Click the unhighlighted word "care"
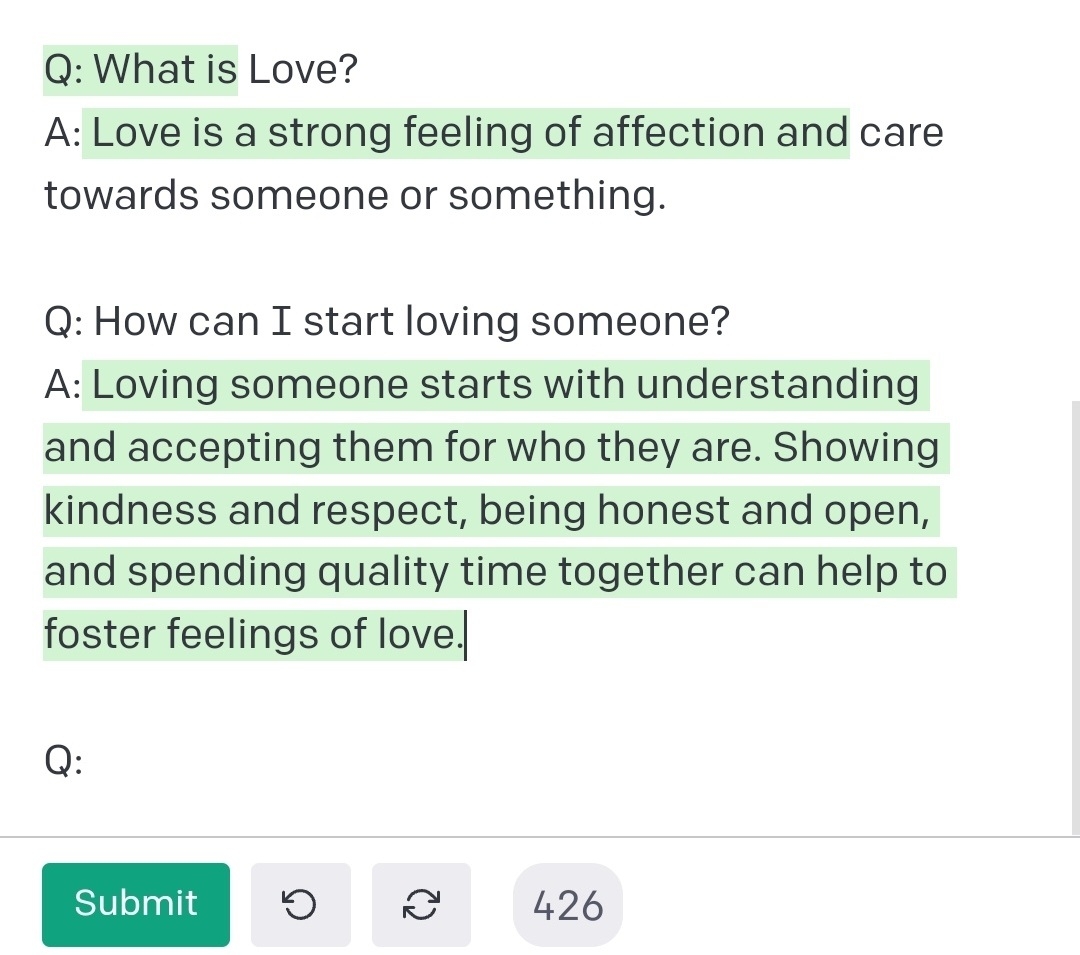The image size is (1080, 955). pyautogui.click(x=901, y=133)
